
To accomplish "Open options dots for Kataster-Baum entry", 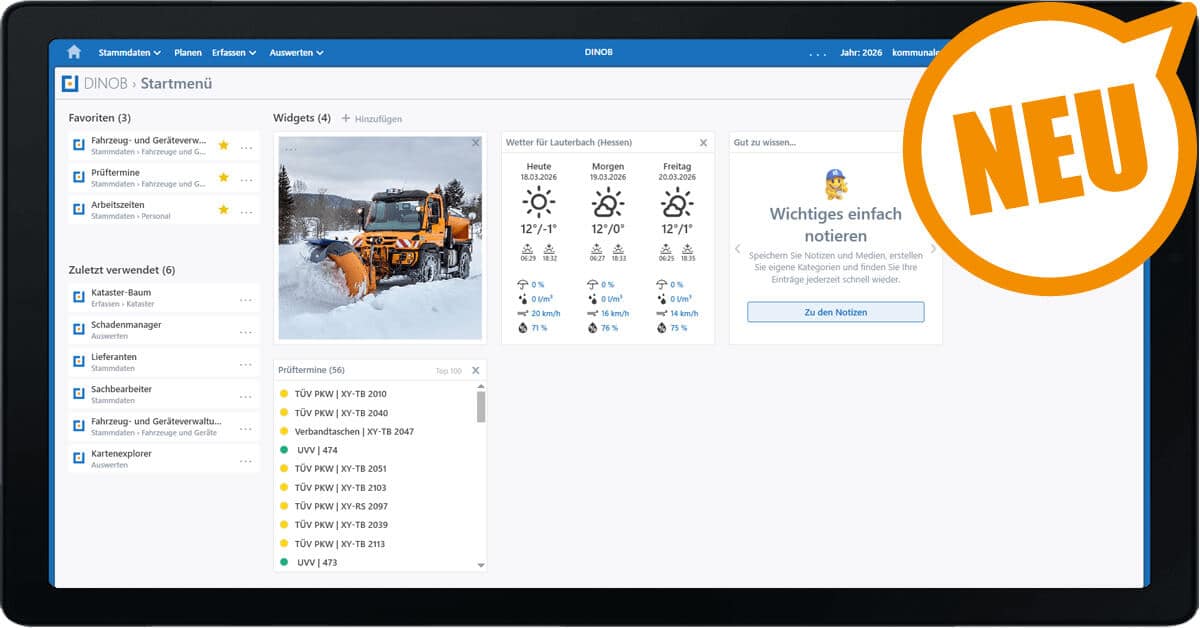I will (x=246, y=299).
